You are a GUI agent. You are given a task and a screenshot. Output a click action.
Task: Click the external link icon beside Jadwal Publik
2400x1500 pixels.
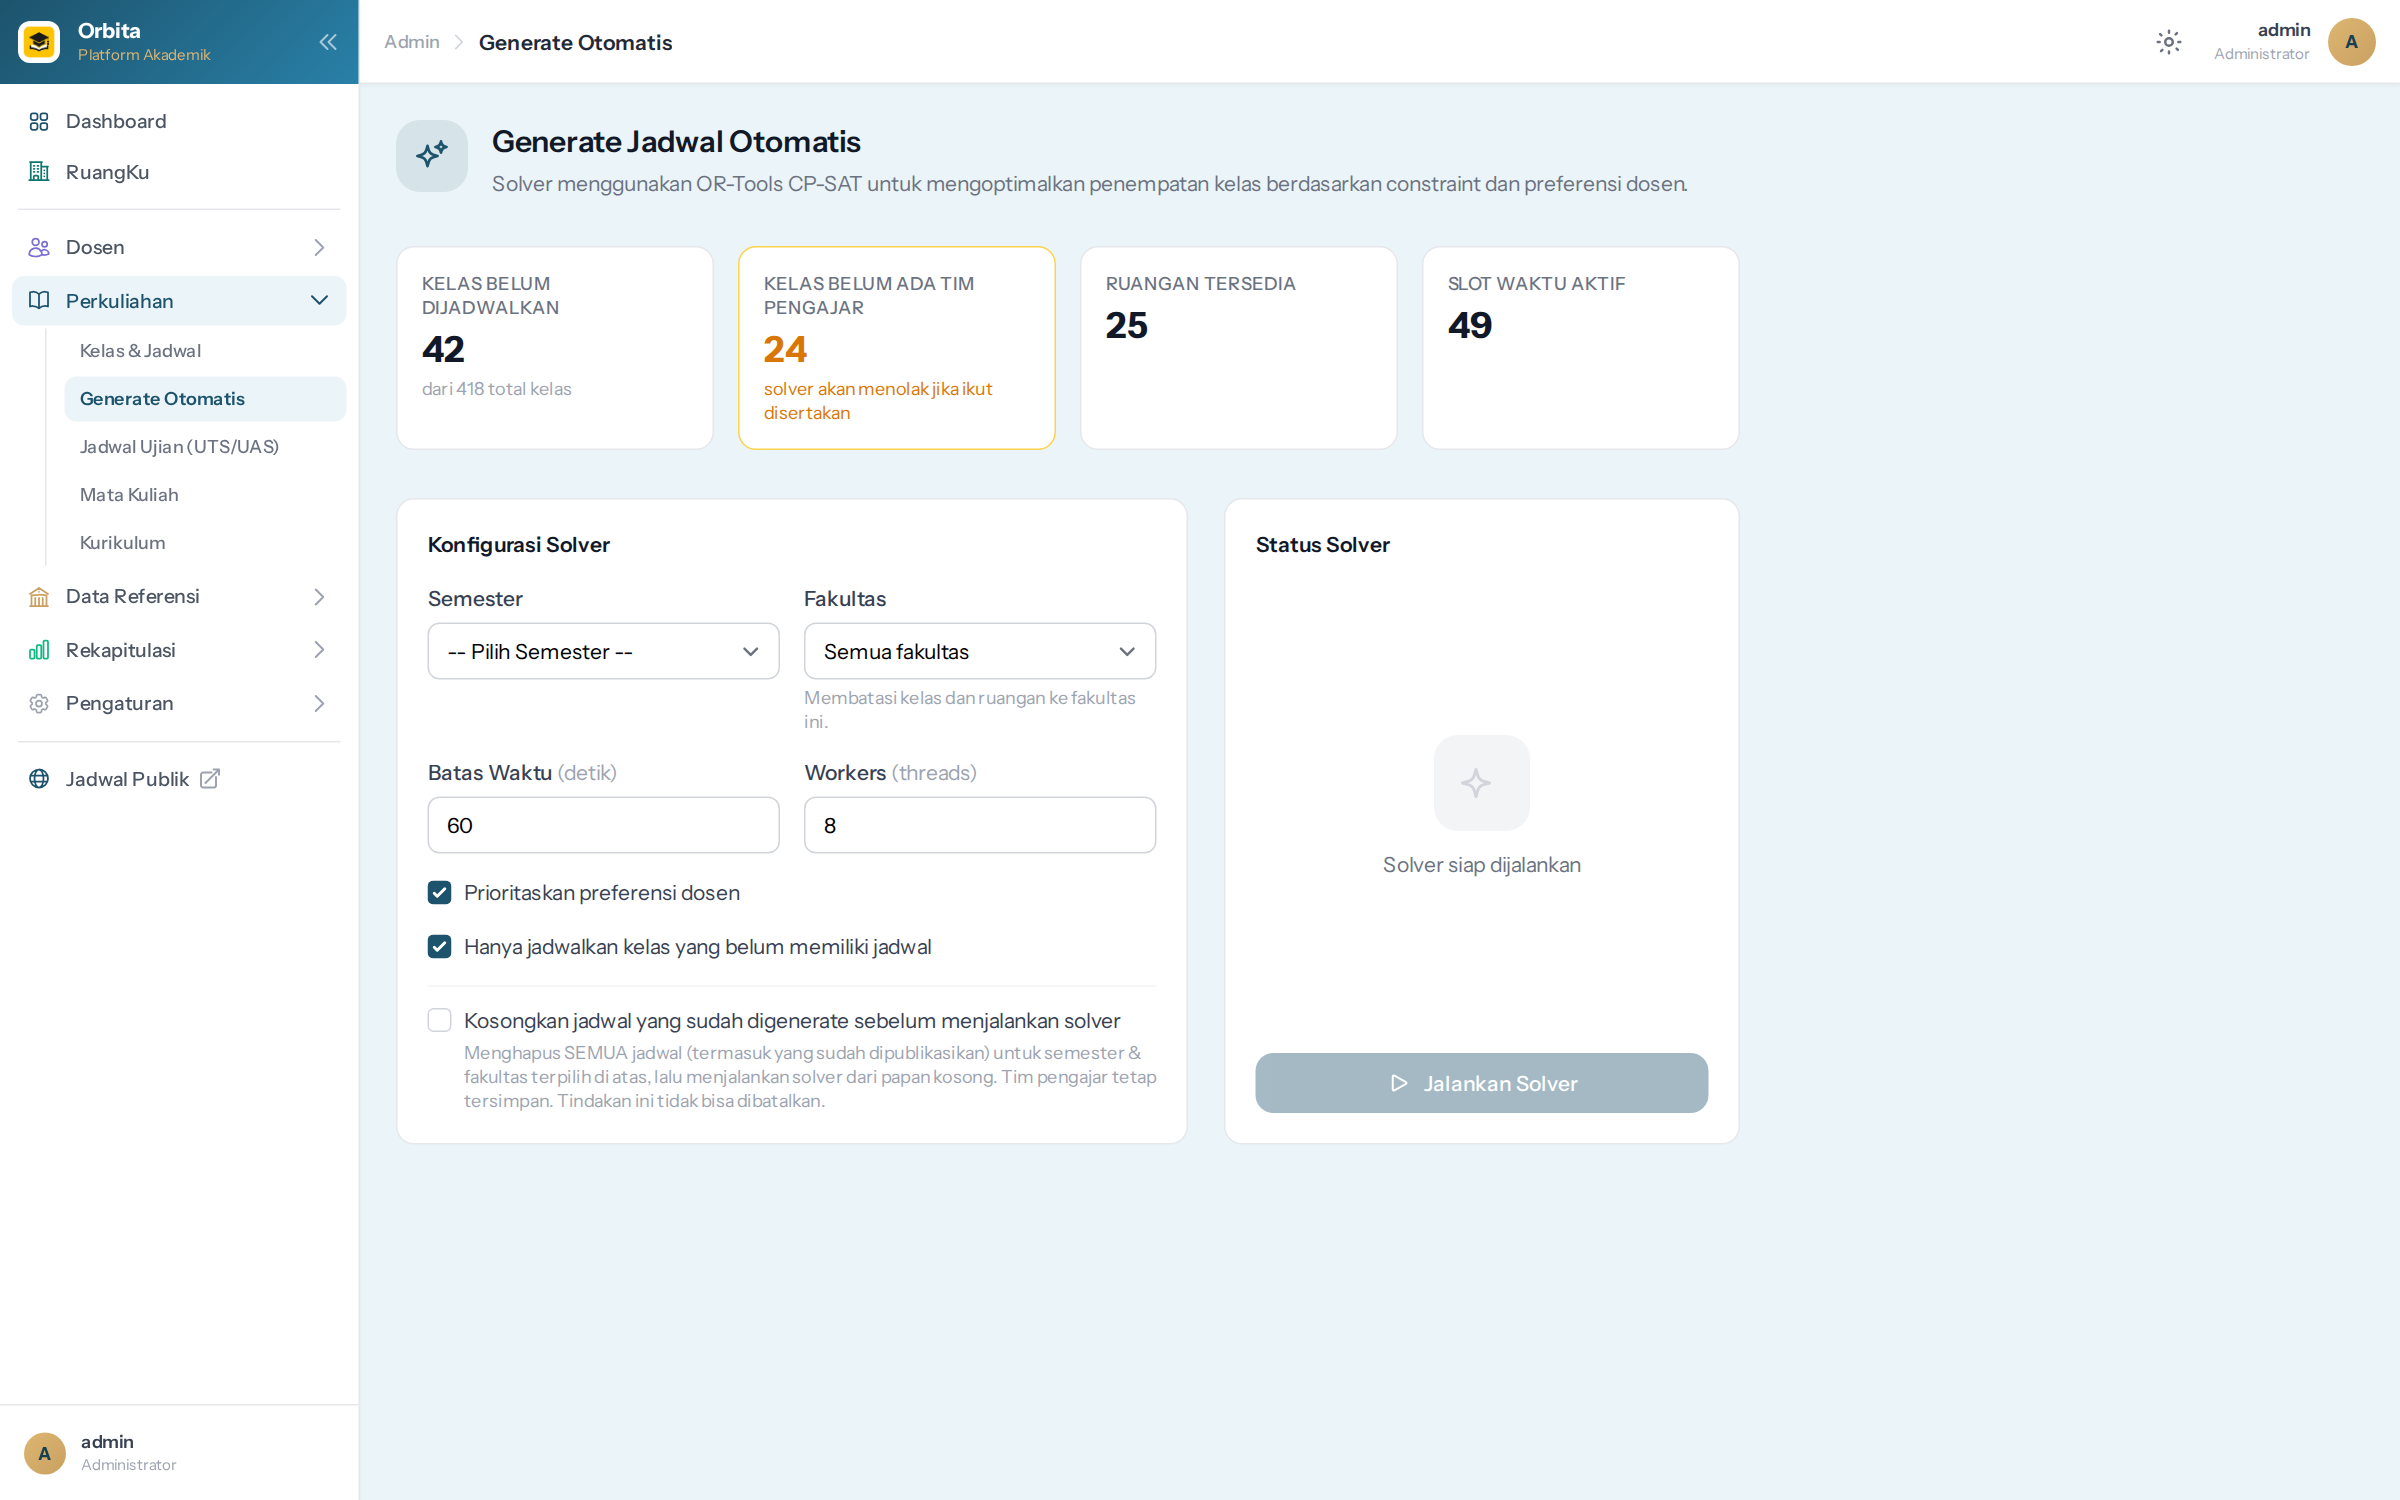coord(210,779)
